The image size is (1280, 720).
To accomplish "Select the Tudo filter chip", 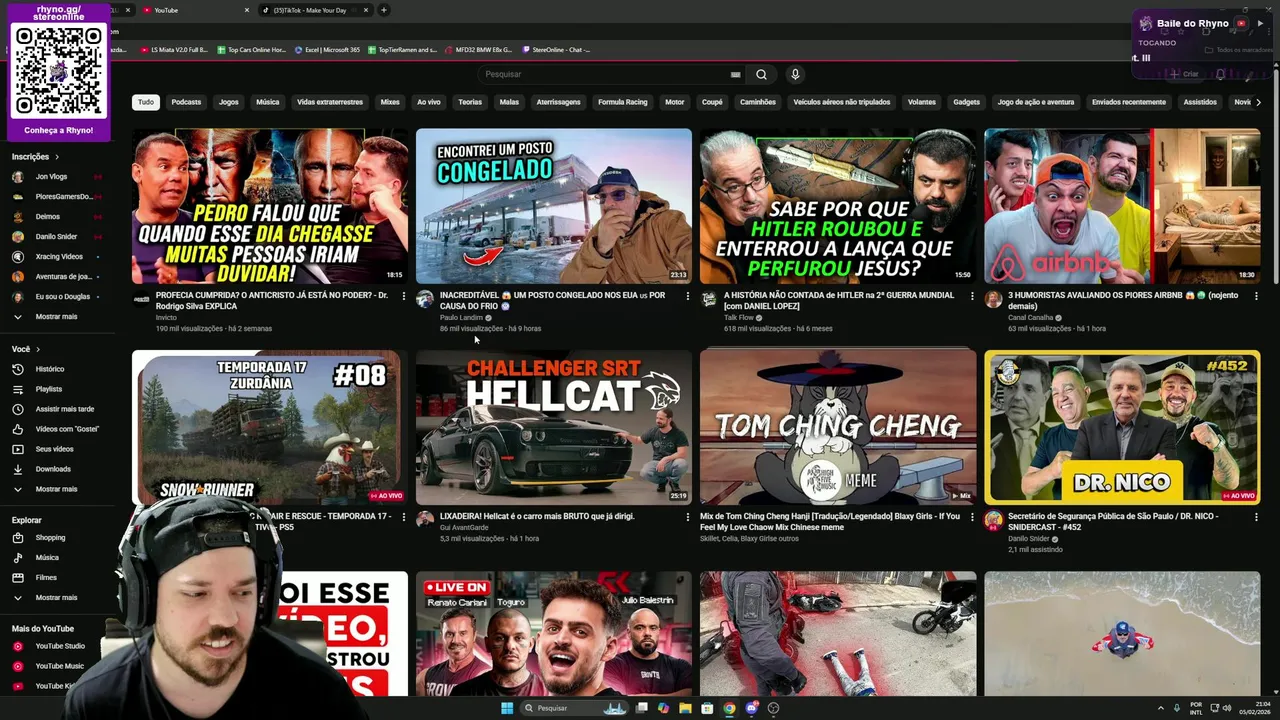I will coord(146,102).
